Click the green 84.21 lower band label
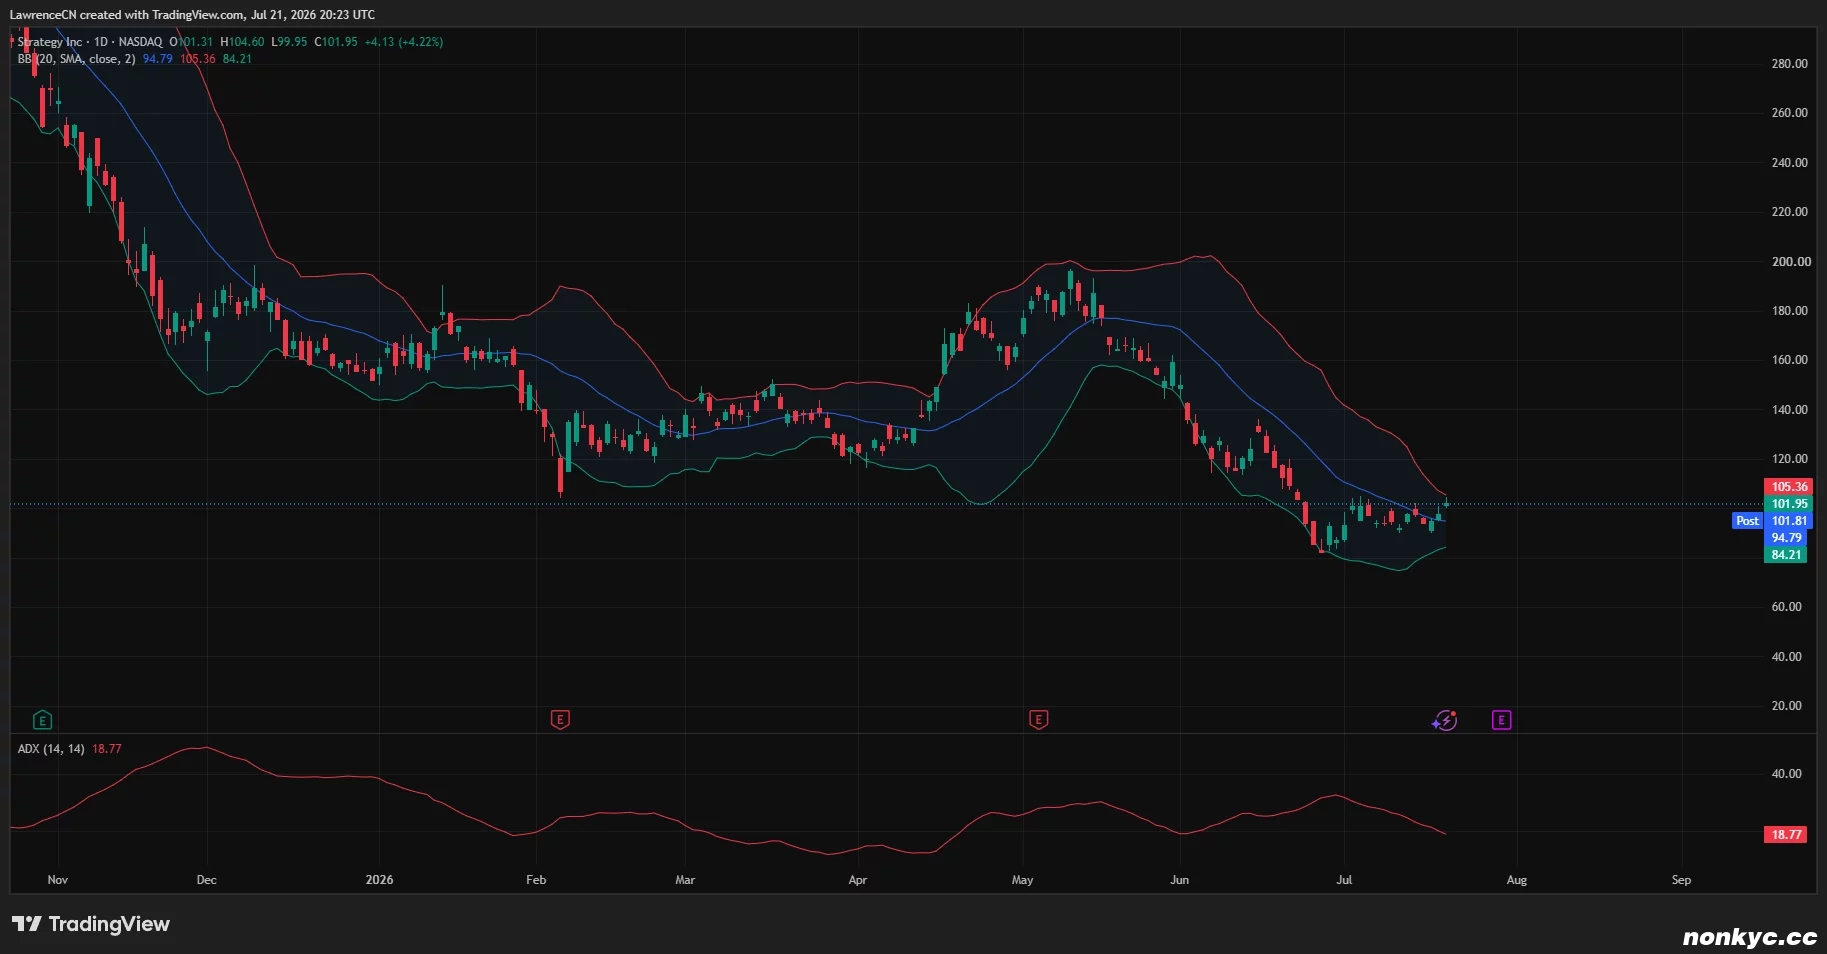Screen dimensions: 1827x954 tap(1785, 555)
